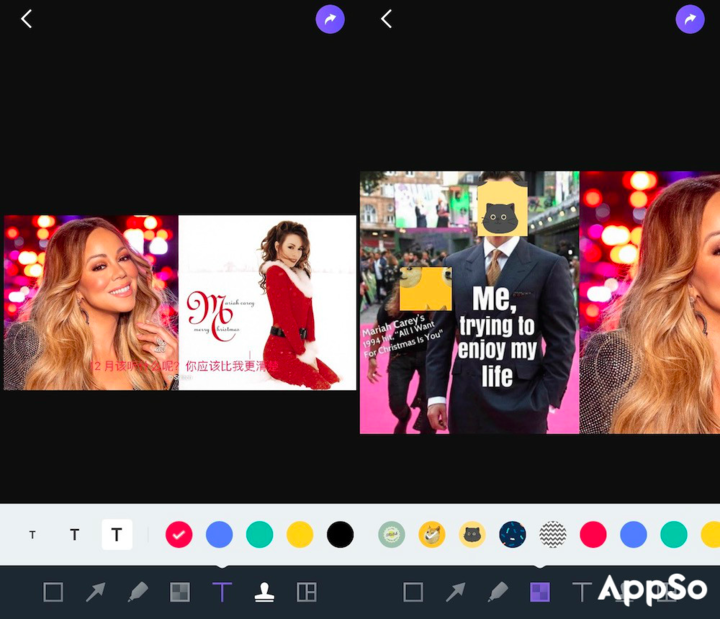This screenshot has width=720, height=619.
Task: Pick black text color
Action: [x=340, y=535]
